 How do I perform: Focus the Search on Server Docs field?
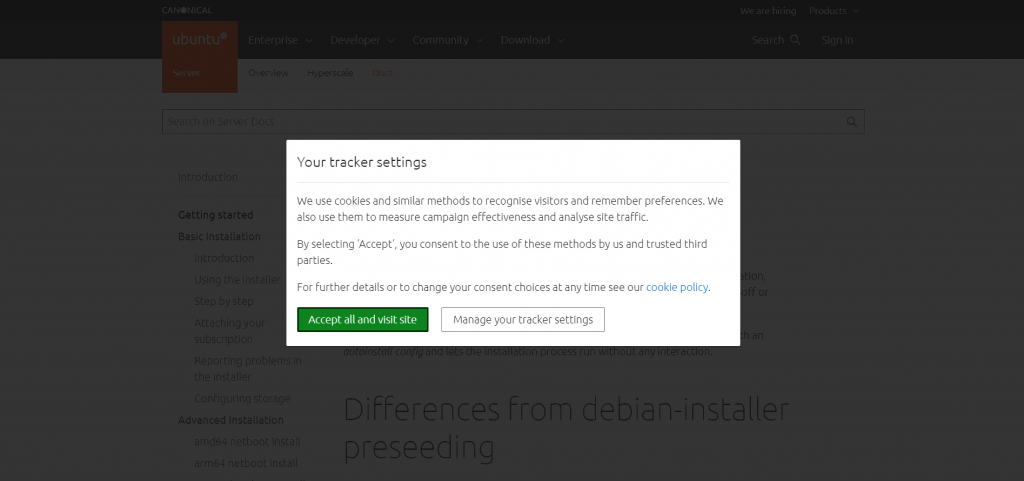(x=500, y=122)
